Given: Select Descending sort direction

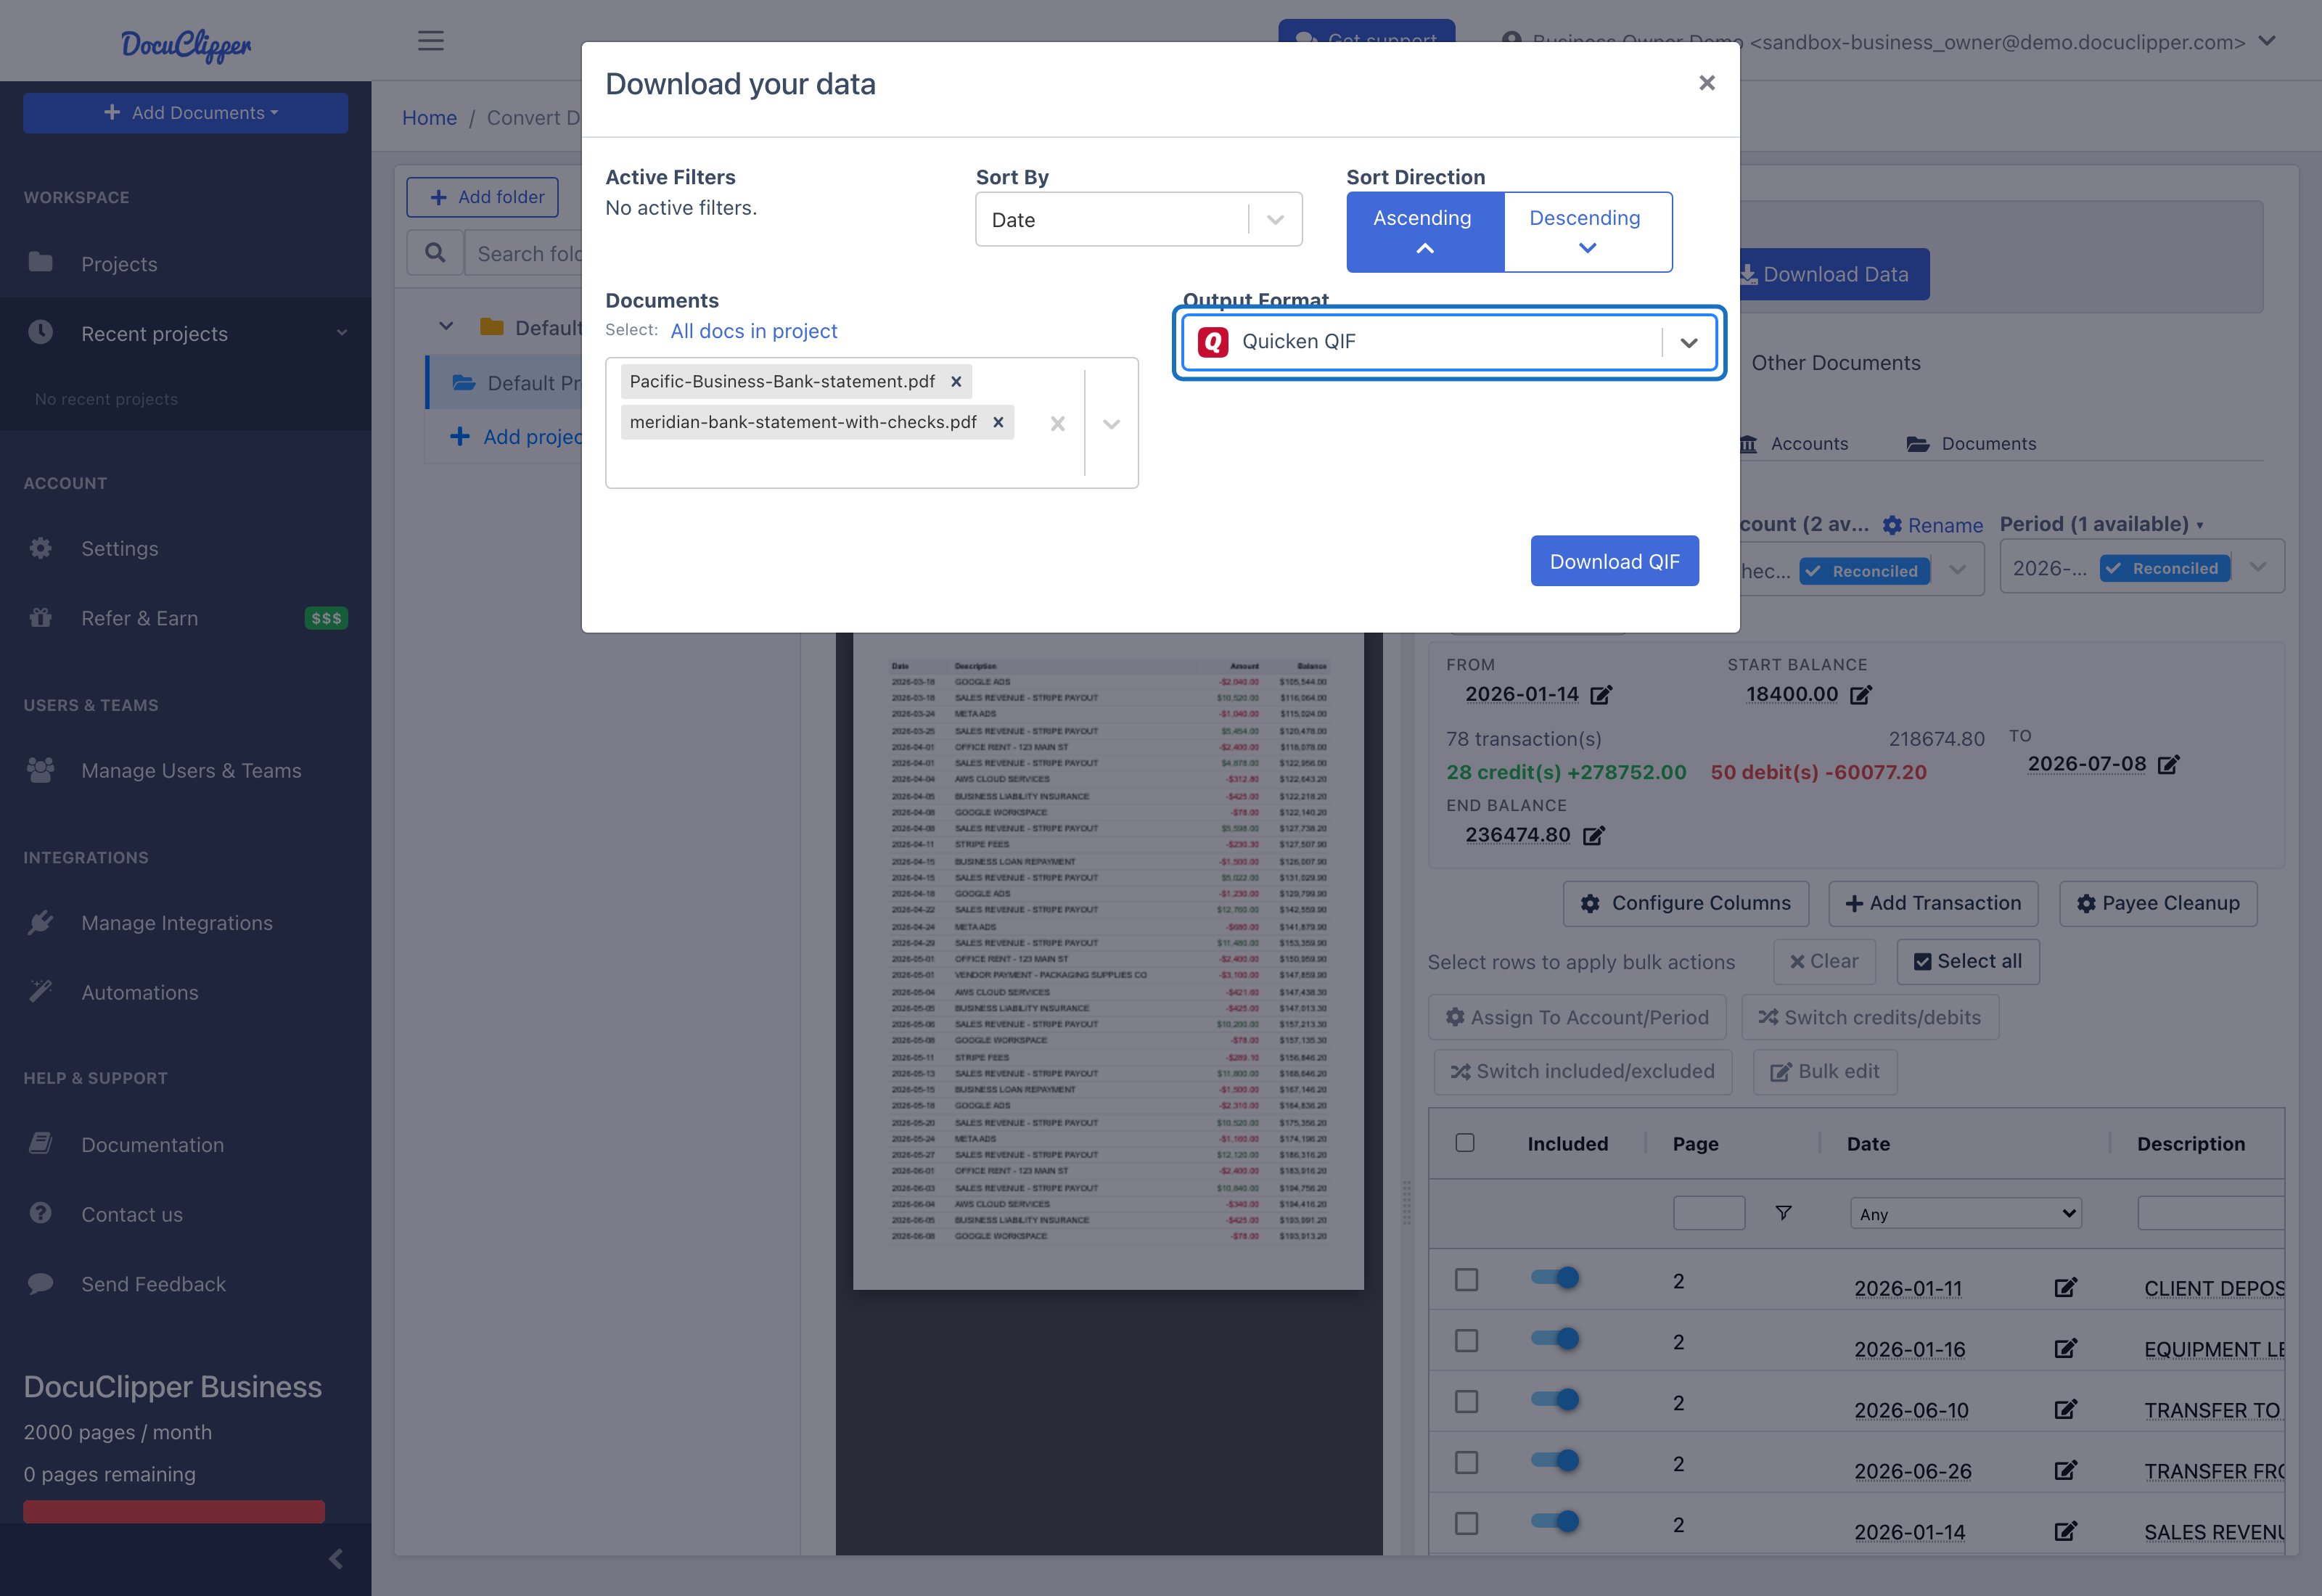Looking at the screenshot, I should (1587, 231).
